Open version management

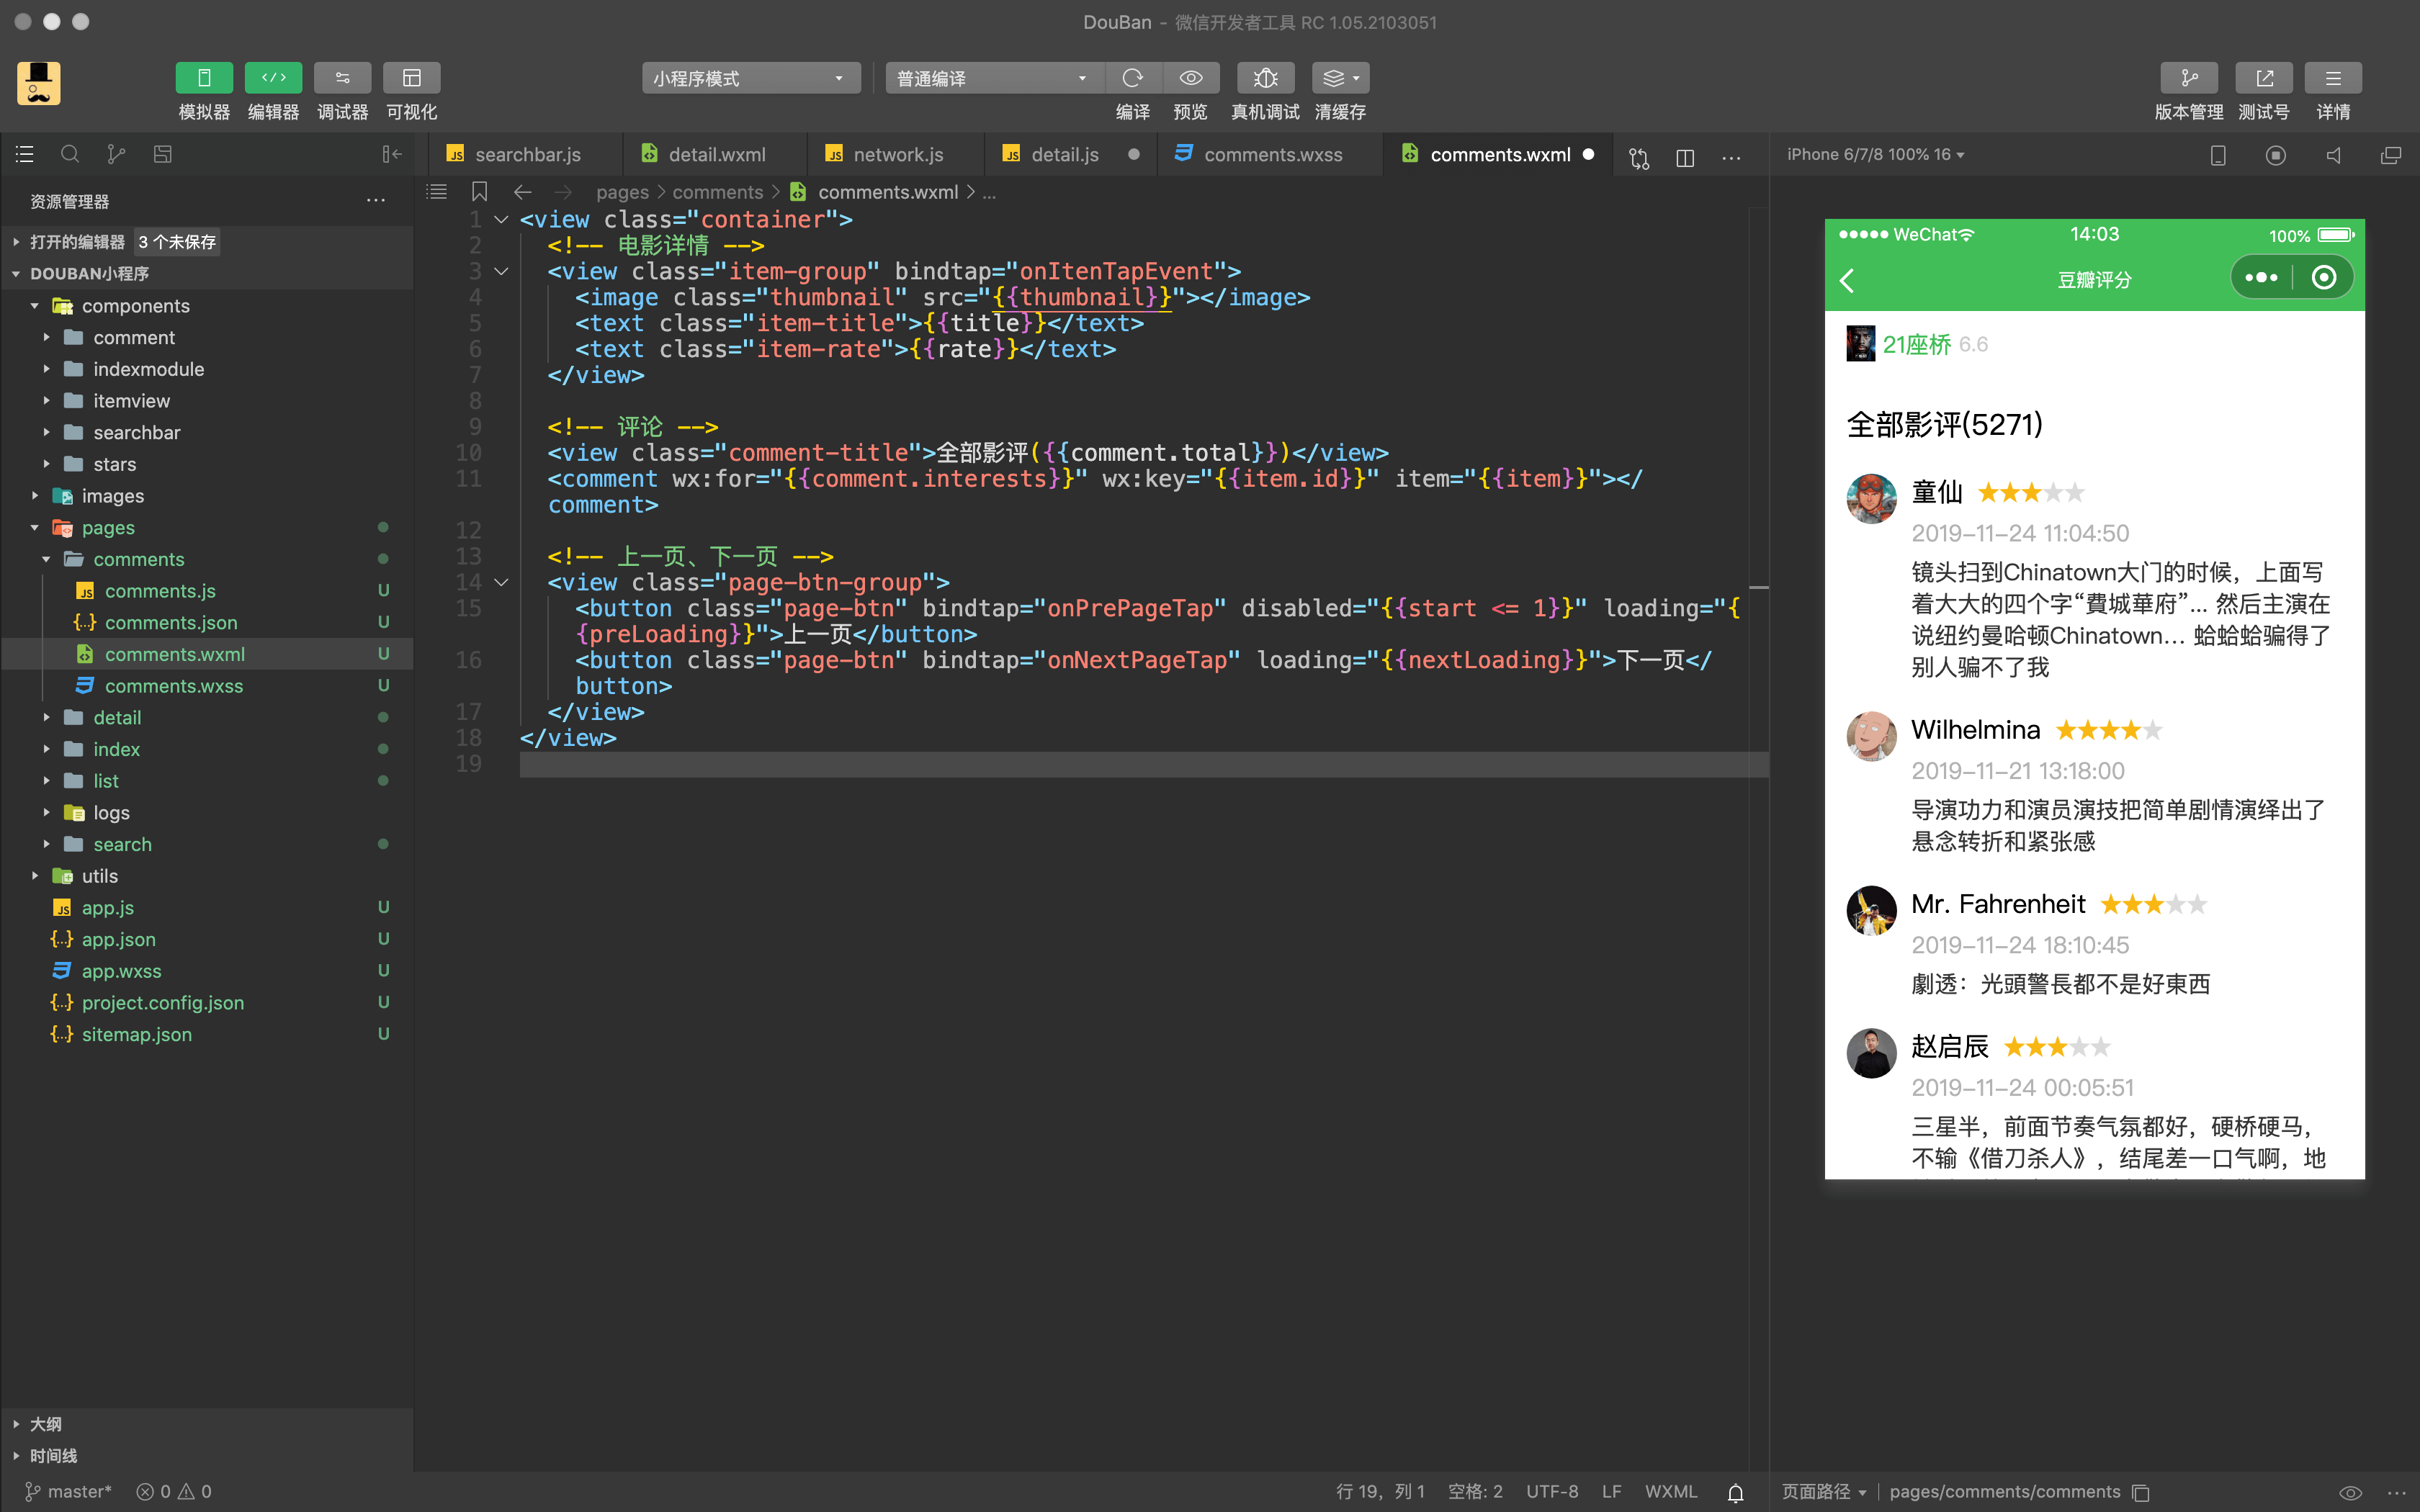[2189, 78]
